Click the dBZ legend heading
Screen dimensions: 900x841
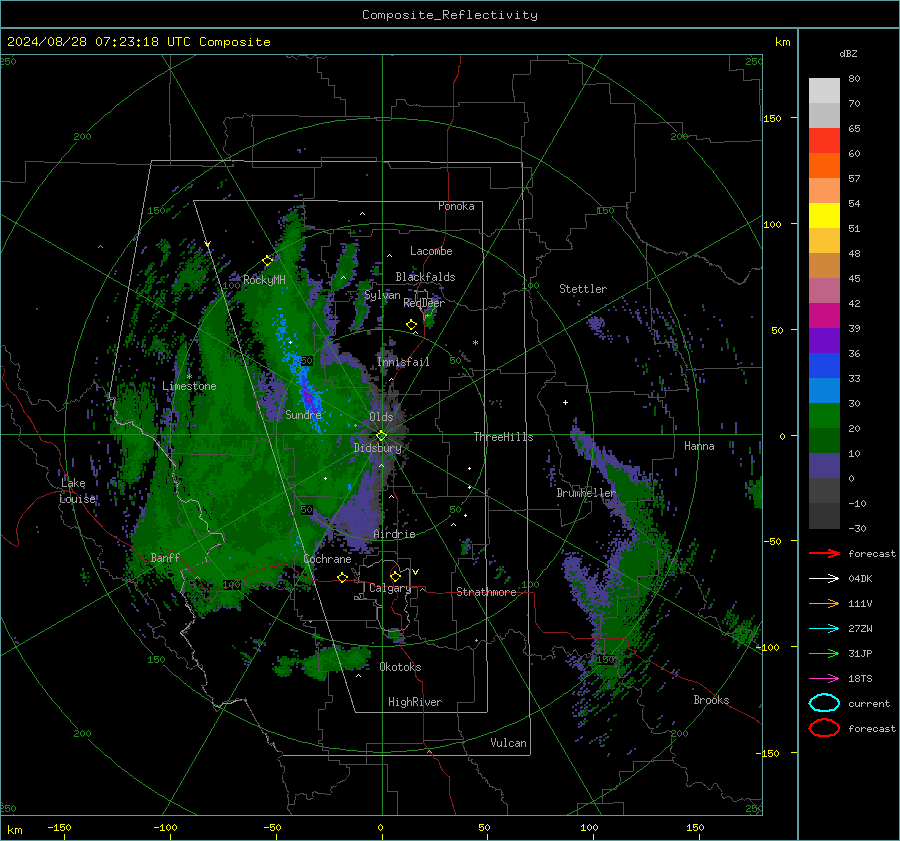coord(848,53)
